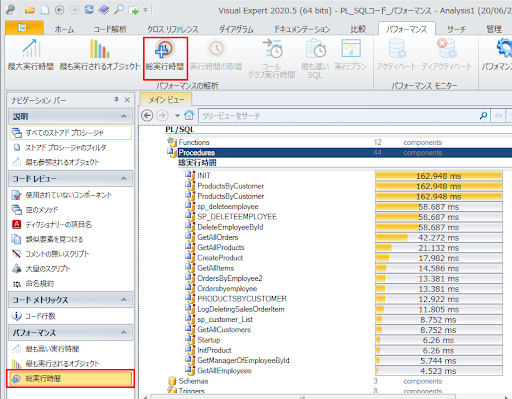The image size is (512, 399).
Task: Open the main view history dropdown arrow
Action: (177, 116)
